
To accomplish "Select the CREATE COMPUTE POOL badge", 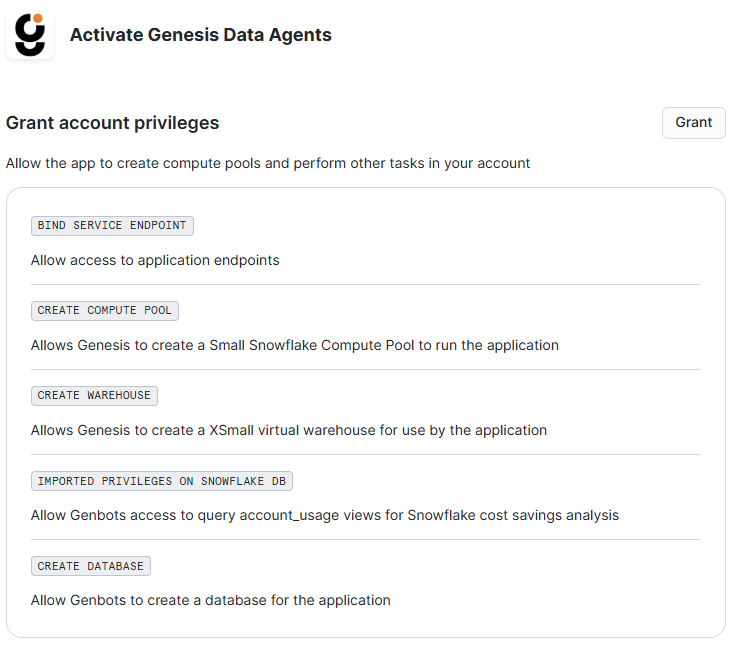I will point(105,311).
